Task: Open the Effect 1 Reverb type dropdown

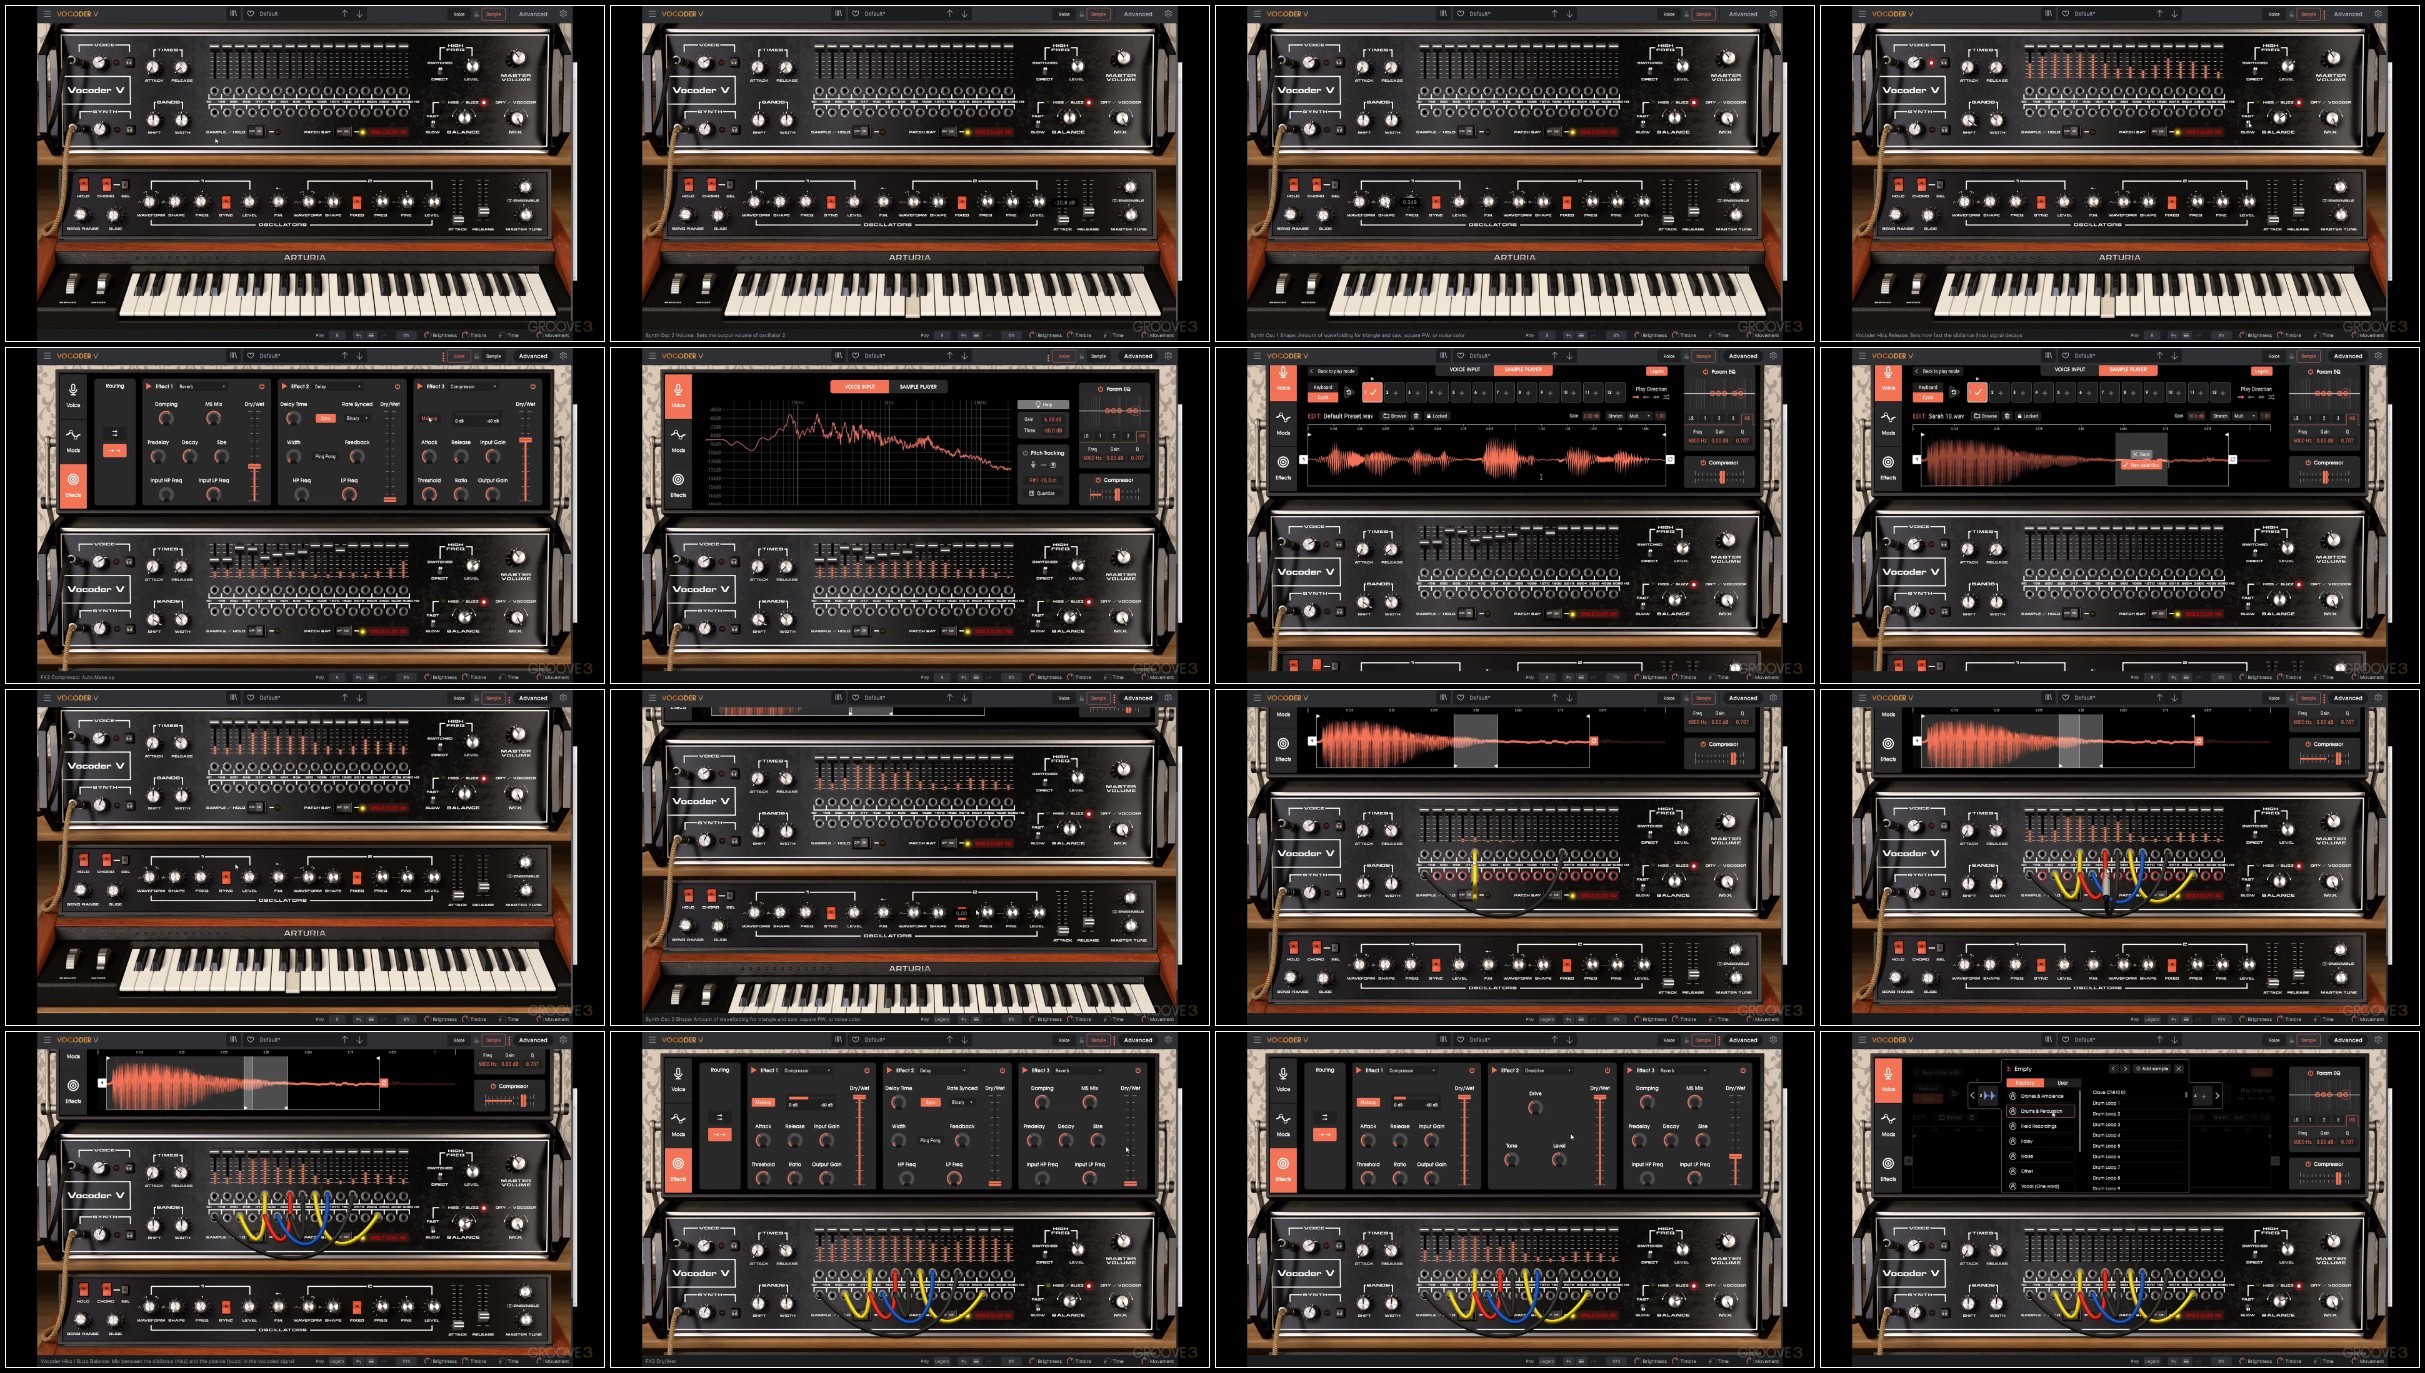Action: [x=202, y=386]
